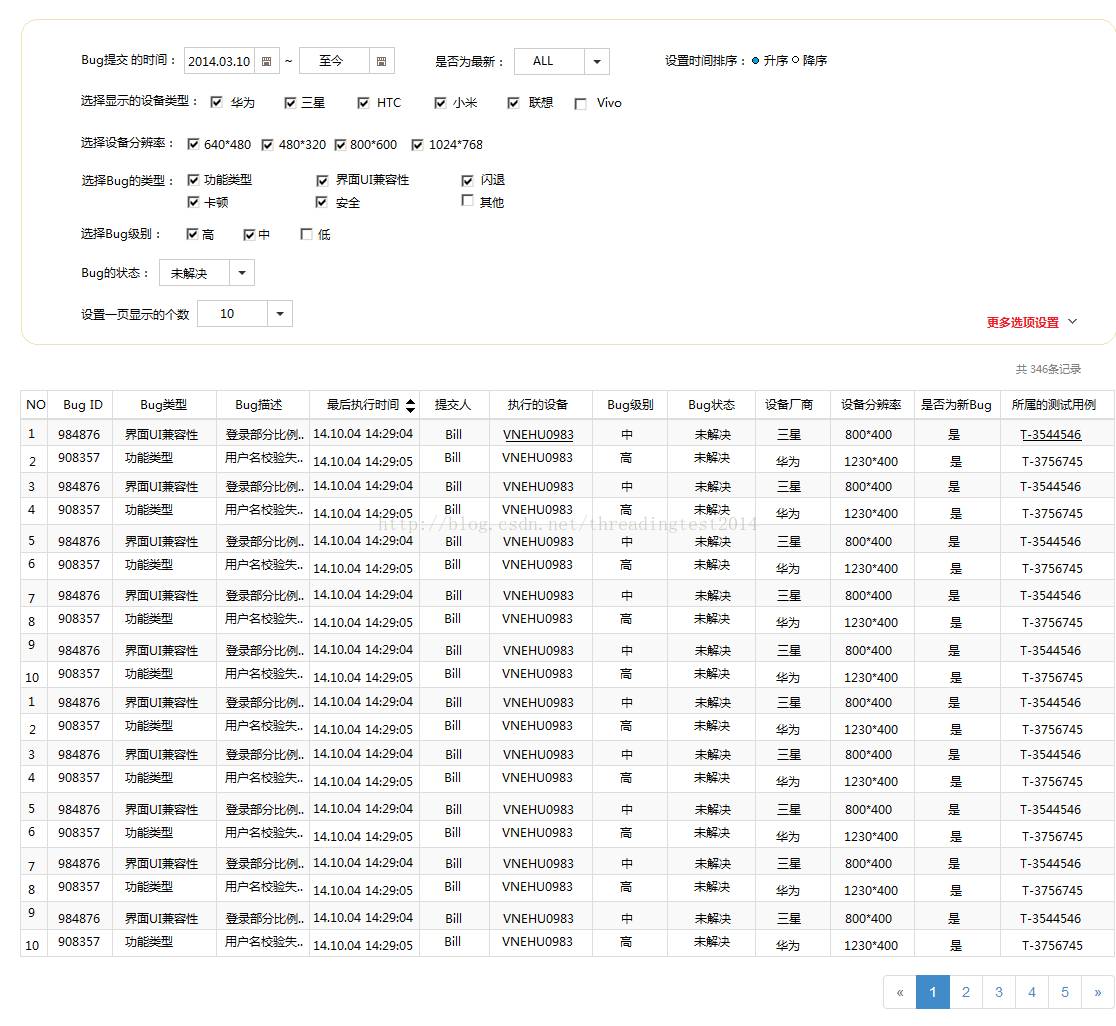Click the Bug类型 column header
This screenshot has height=1026, width=1116.
(163, 405)
